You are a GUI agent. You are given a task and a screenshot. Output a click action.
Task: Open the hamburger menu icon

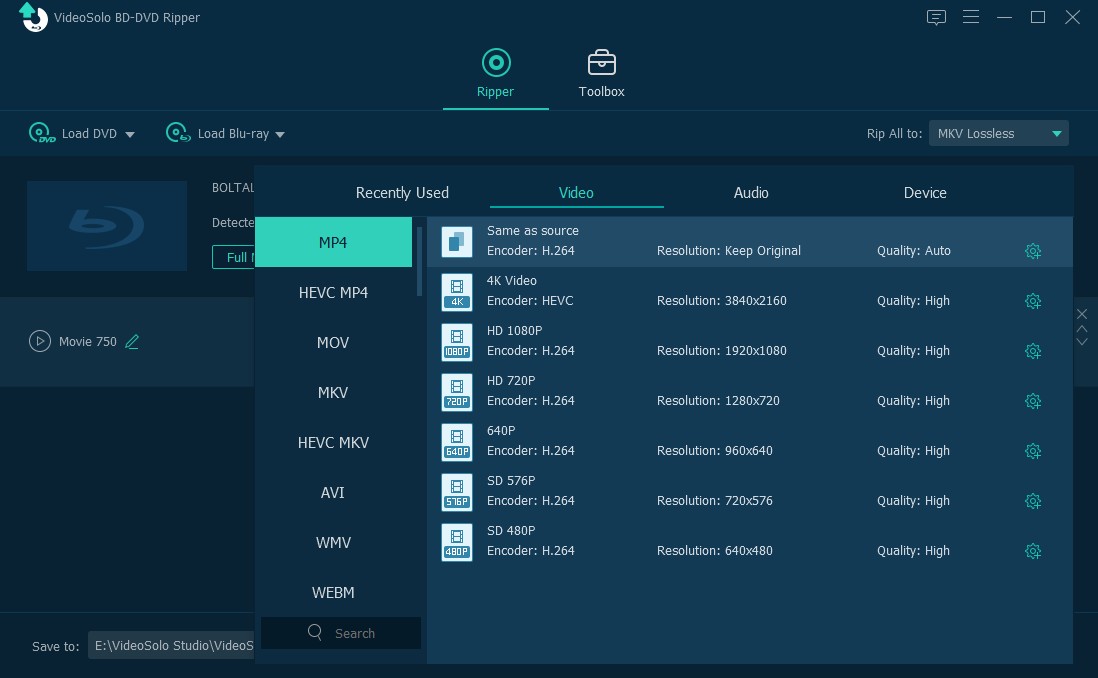[x=970, y=17]
